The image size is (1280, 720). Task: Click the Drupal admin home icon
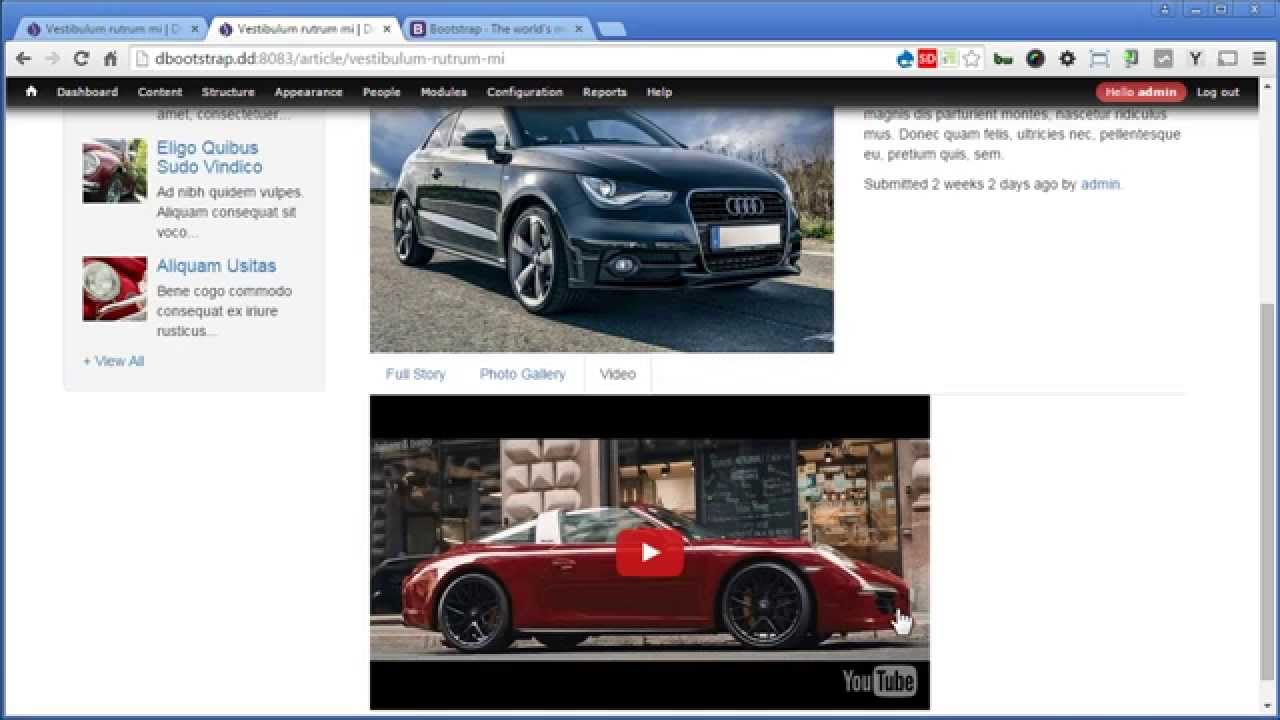(31, 91)
